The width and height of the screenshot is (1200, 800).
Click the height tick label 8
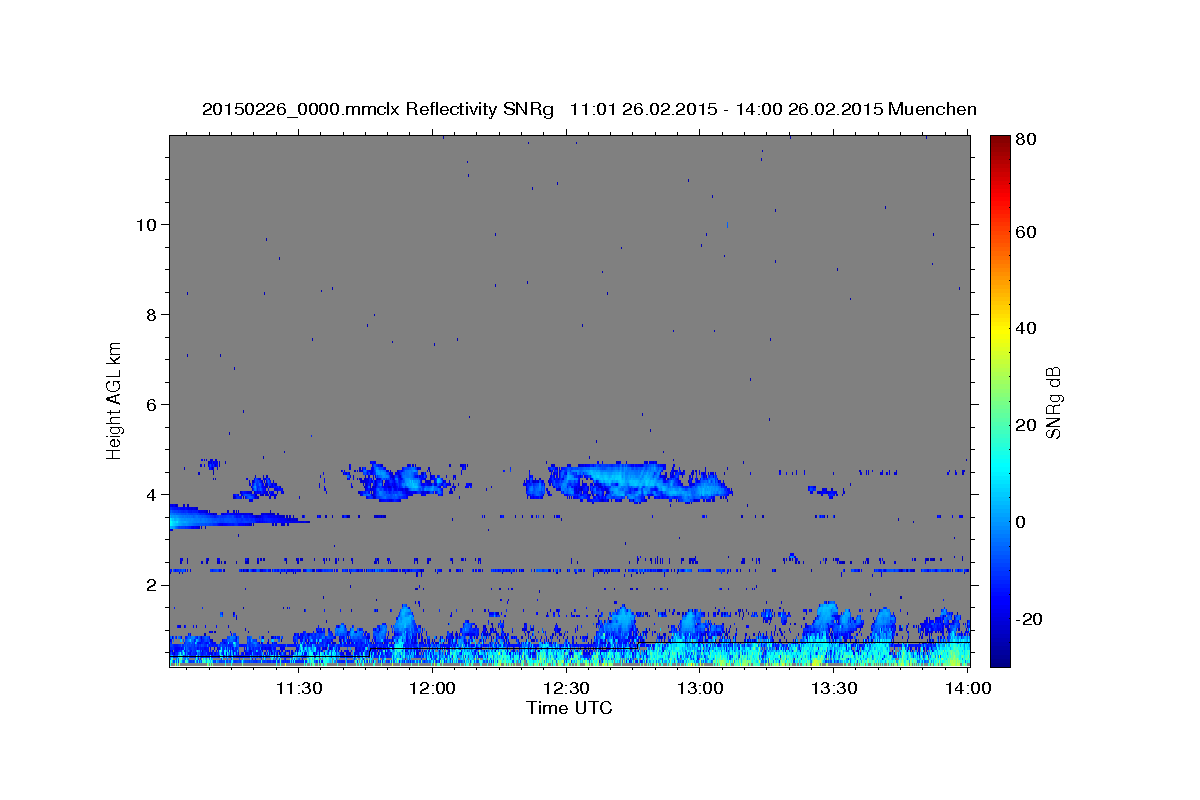click(152, 314)
